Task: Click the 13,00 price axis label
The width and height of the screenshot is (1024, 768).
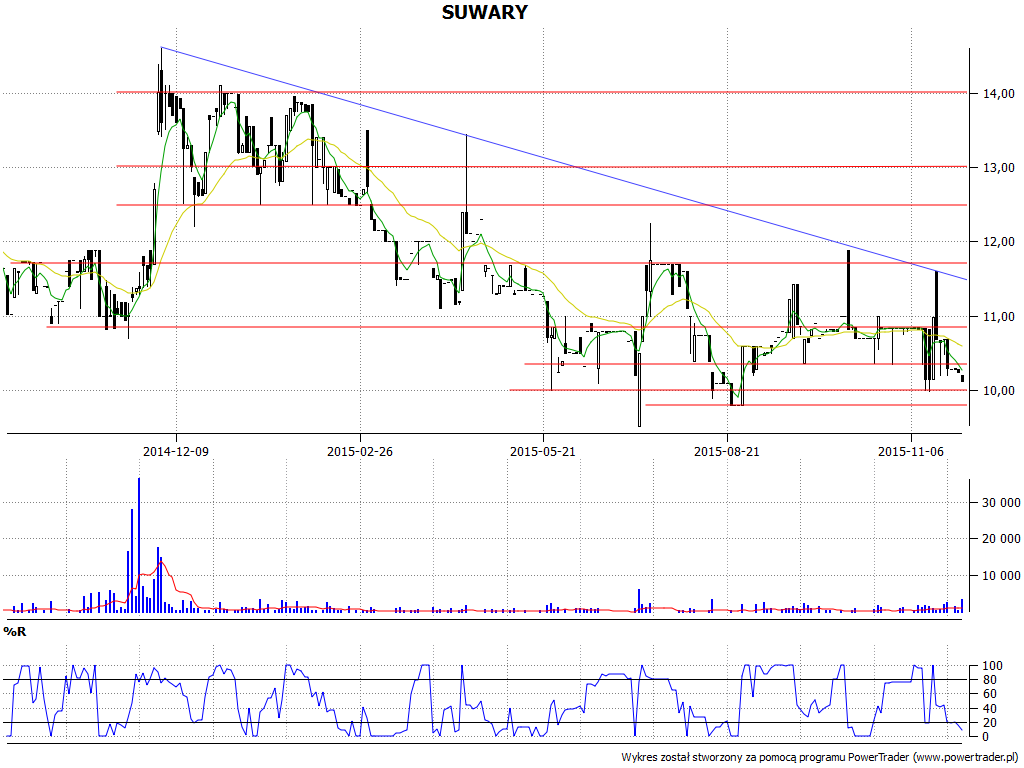Action: (999, 168)
